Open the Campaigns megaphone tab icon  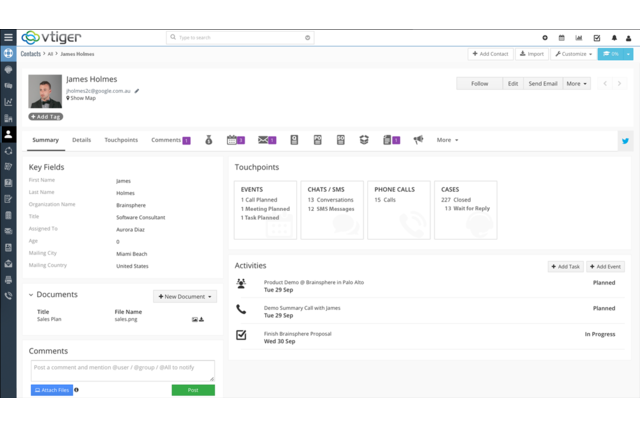tap(418, 140)
